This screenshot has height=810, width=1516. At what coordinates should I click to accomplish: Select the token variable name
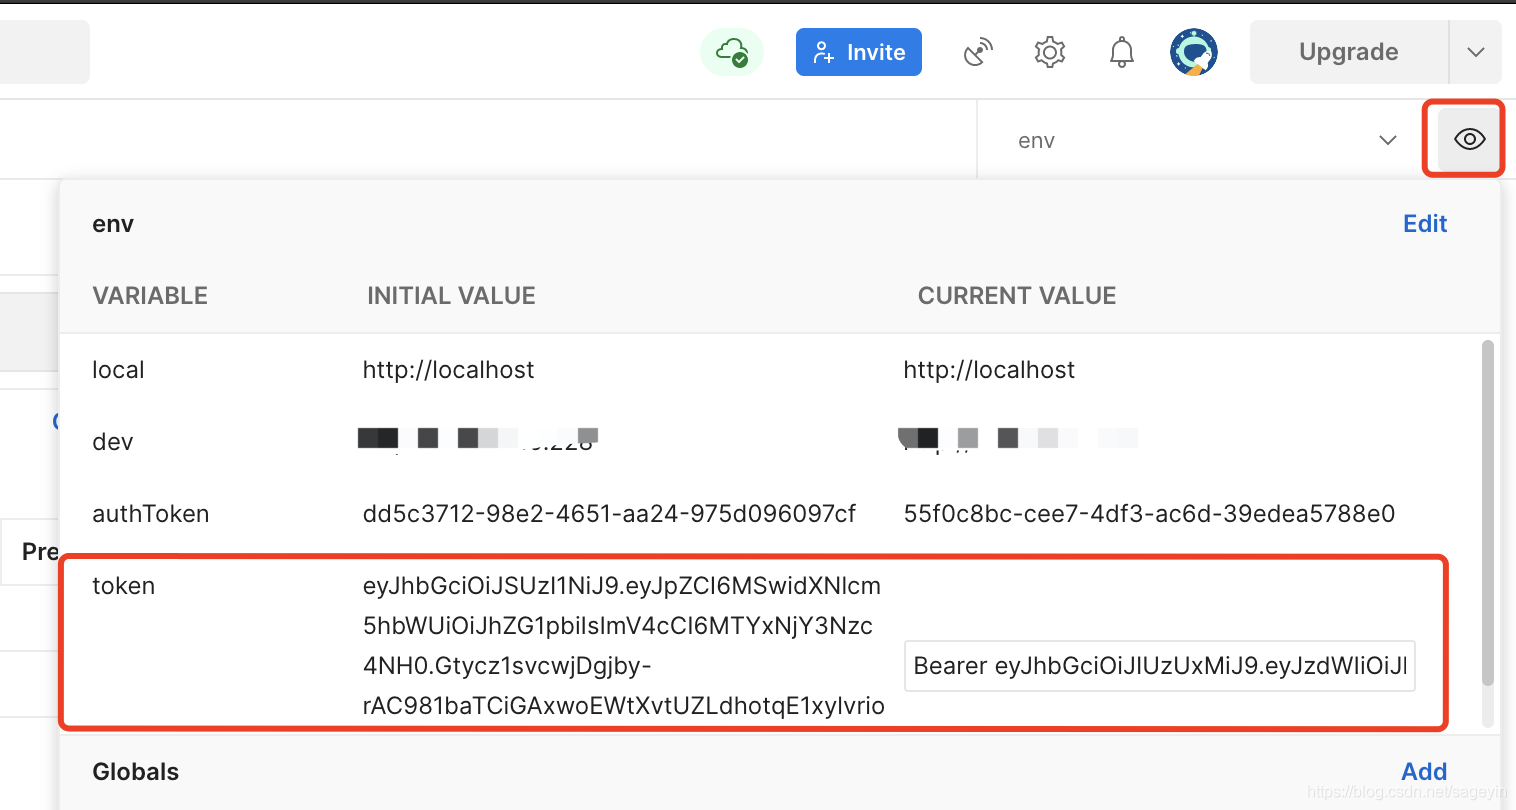point(124,586)
